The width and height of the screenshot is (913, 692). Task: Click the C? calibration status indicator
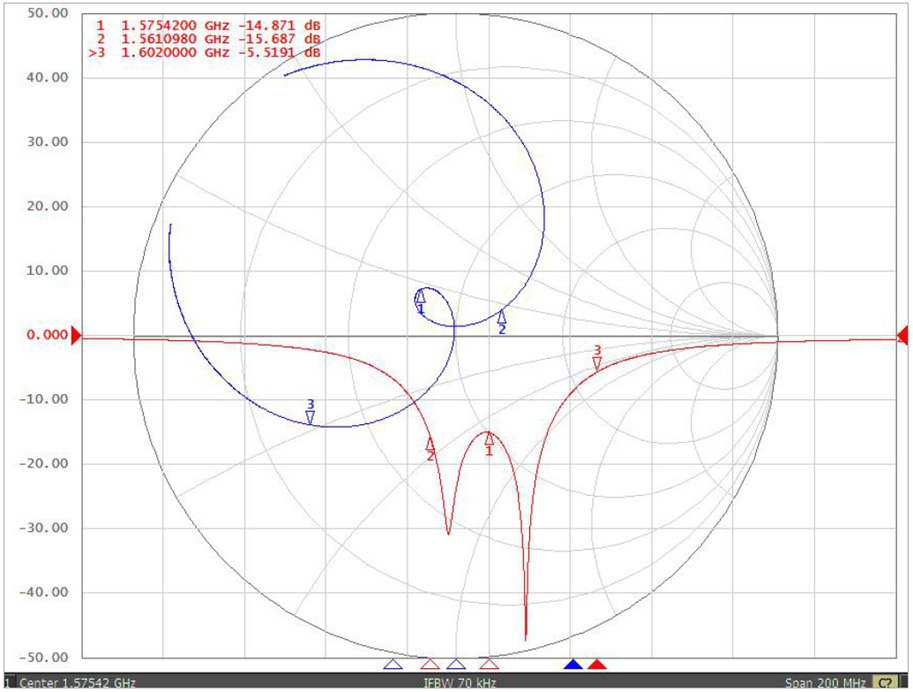886,683
